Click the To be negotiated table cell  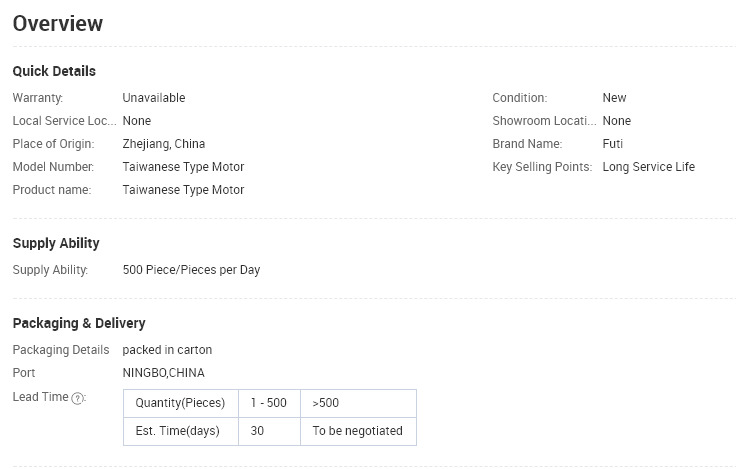359,431
